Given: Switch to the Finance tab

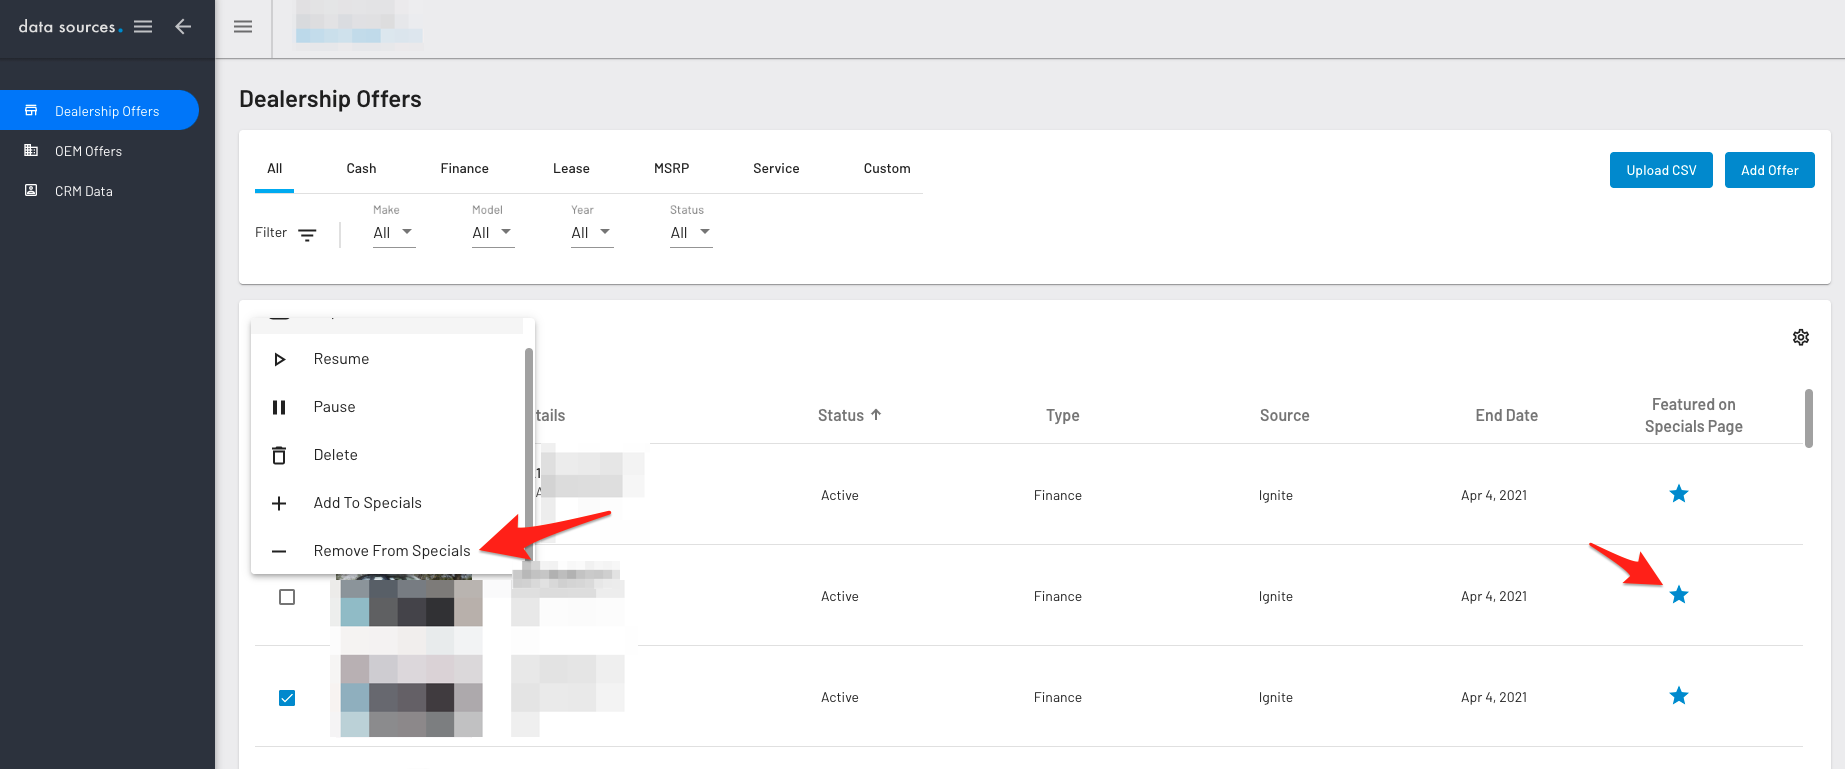Looking at the screenshot, I should (x=464, y=169).
